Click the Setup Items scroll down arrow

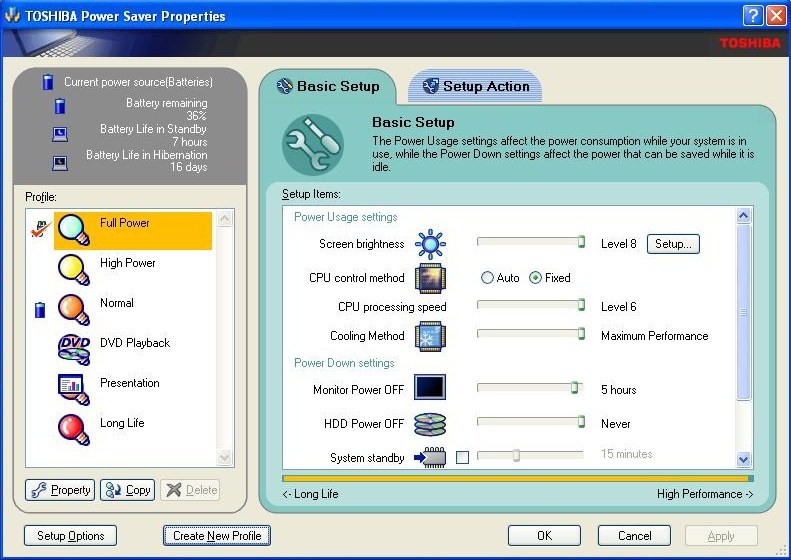[744, 460]
